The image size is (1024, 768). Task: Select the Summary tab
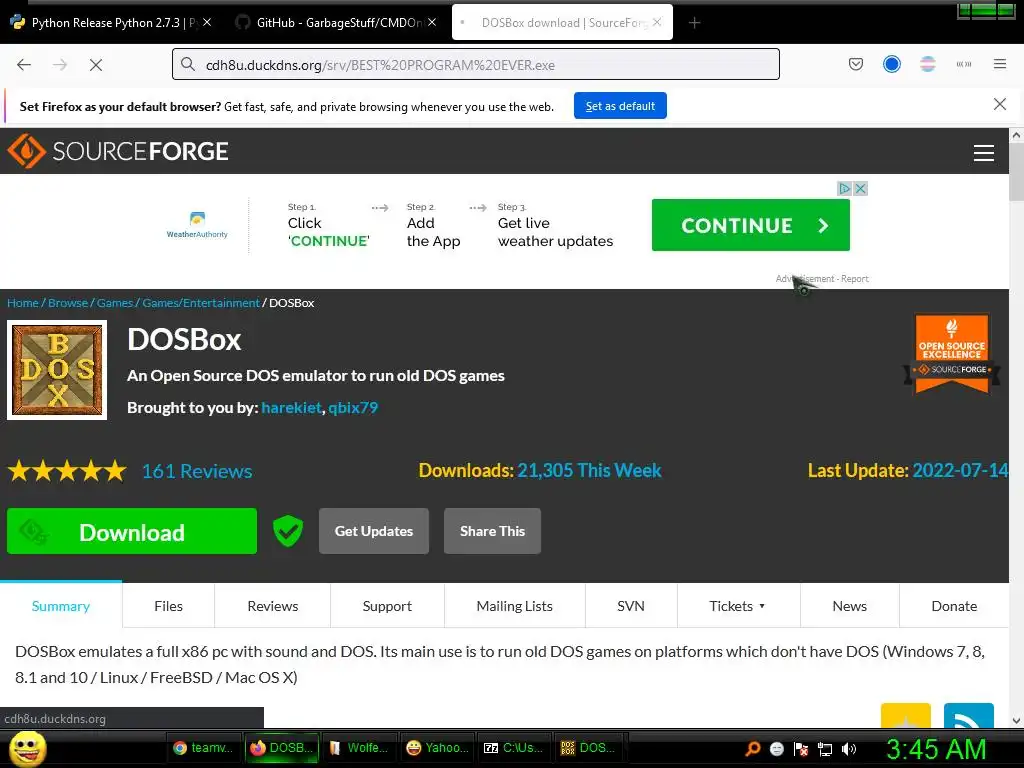coord(61,606)
